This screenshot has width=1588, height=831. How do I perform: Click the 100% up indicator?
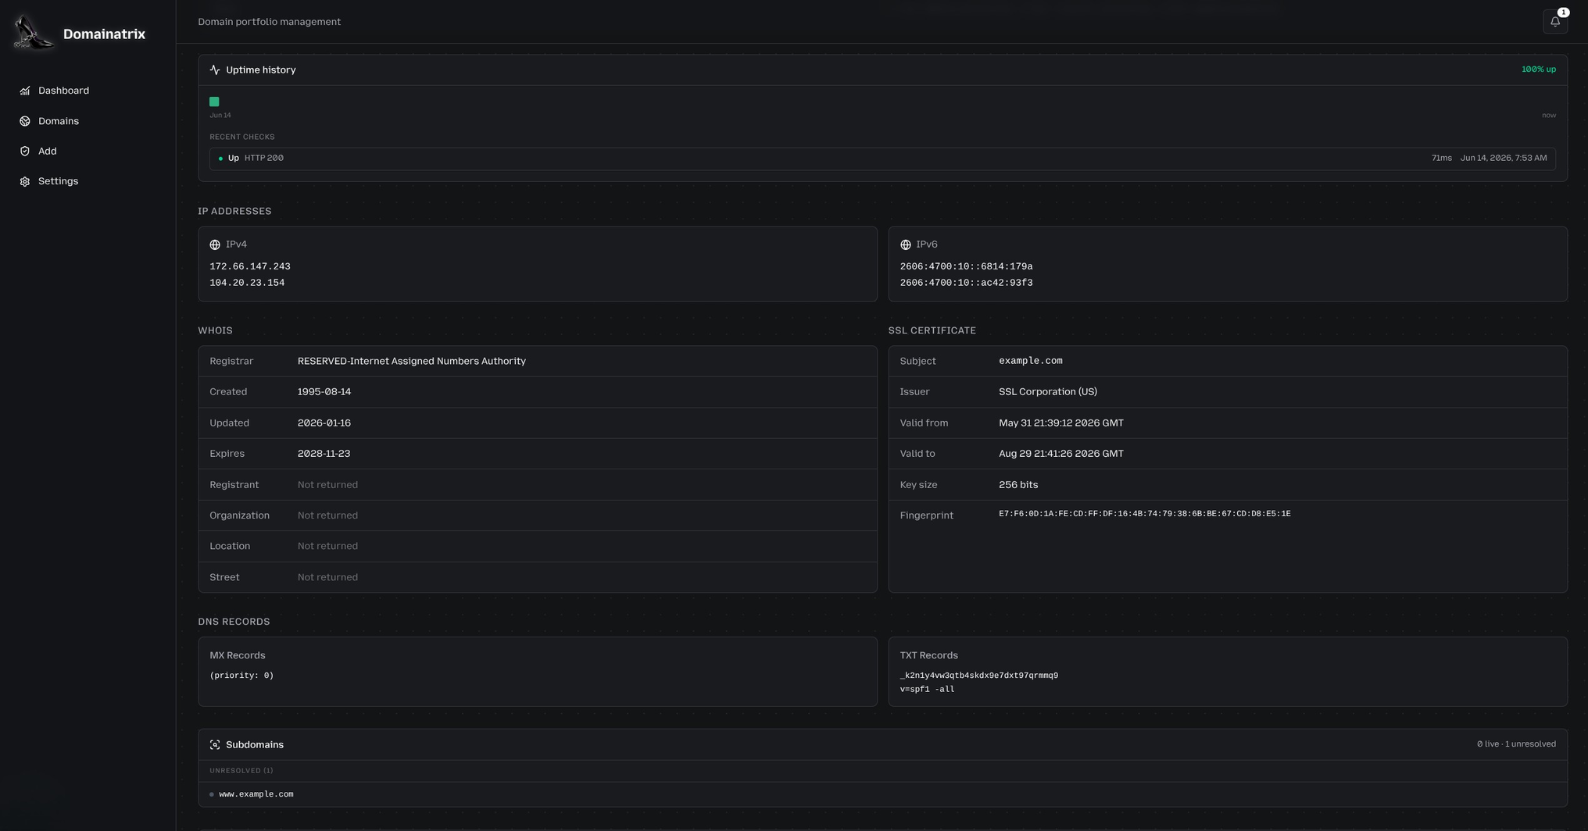point(1538,70)
